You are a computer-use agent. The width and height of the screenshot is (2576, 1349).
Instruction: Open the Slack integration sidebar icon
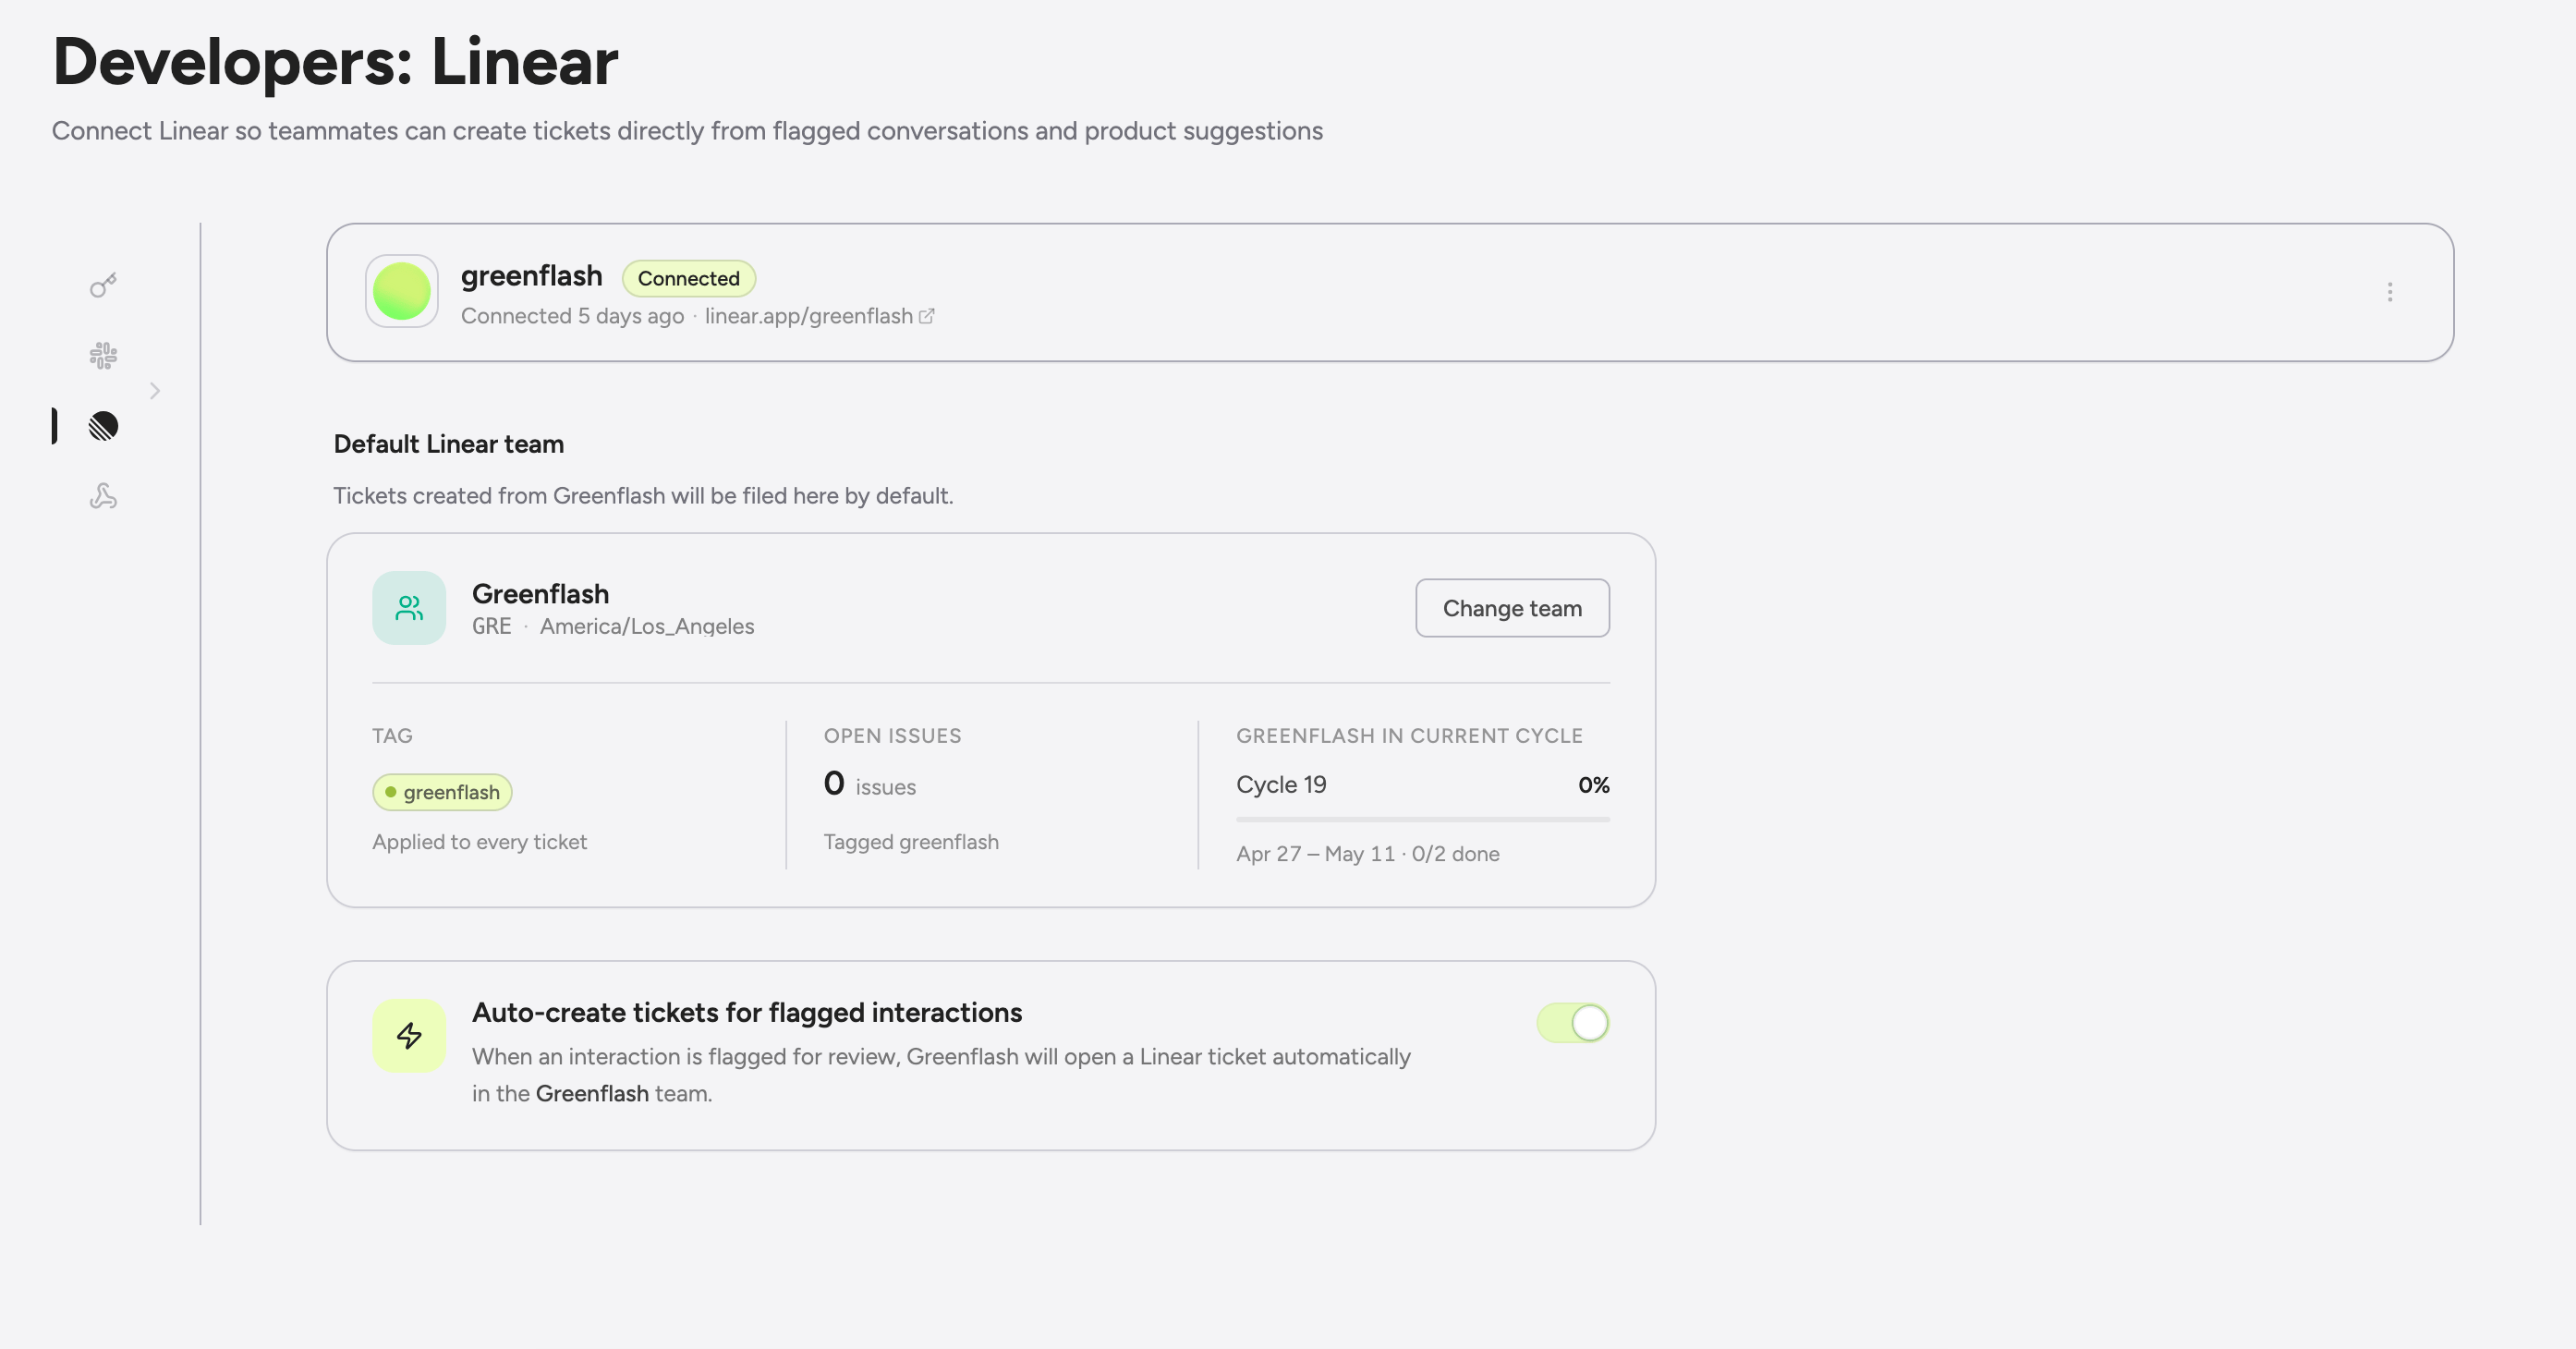(103, 356)
